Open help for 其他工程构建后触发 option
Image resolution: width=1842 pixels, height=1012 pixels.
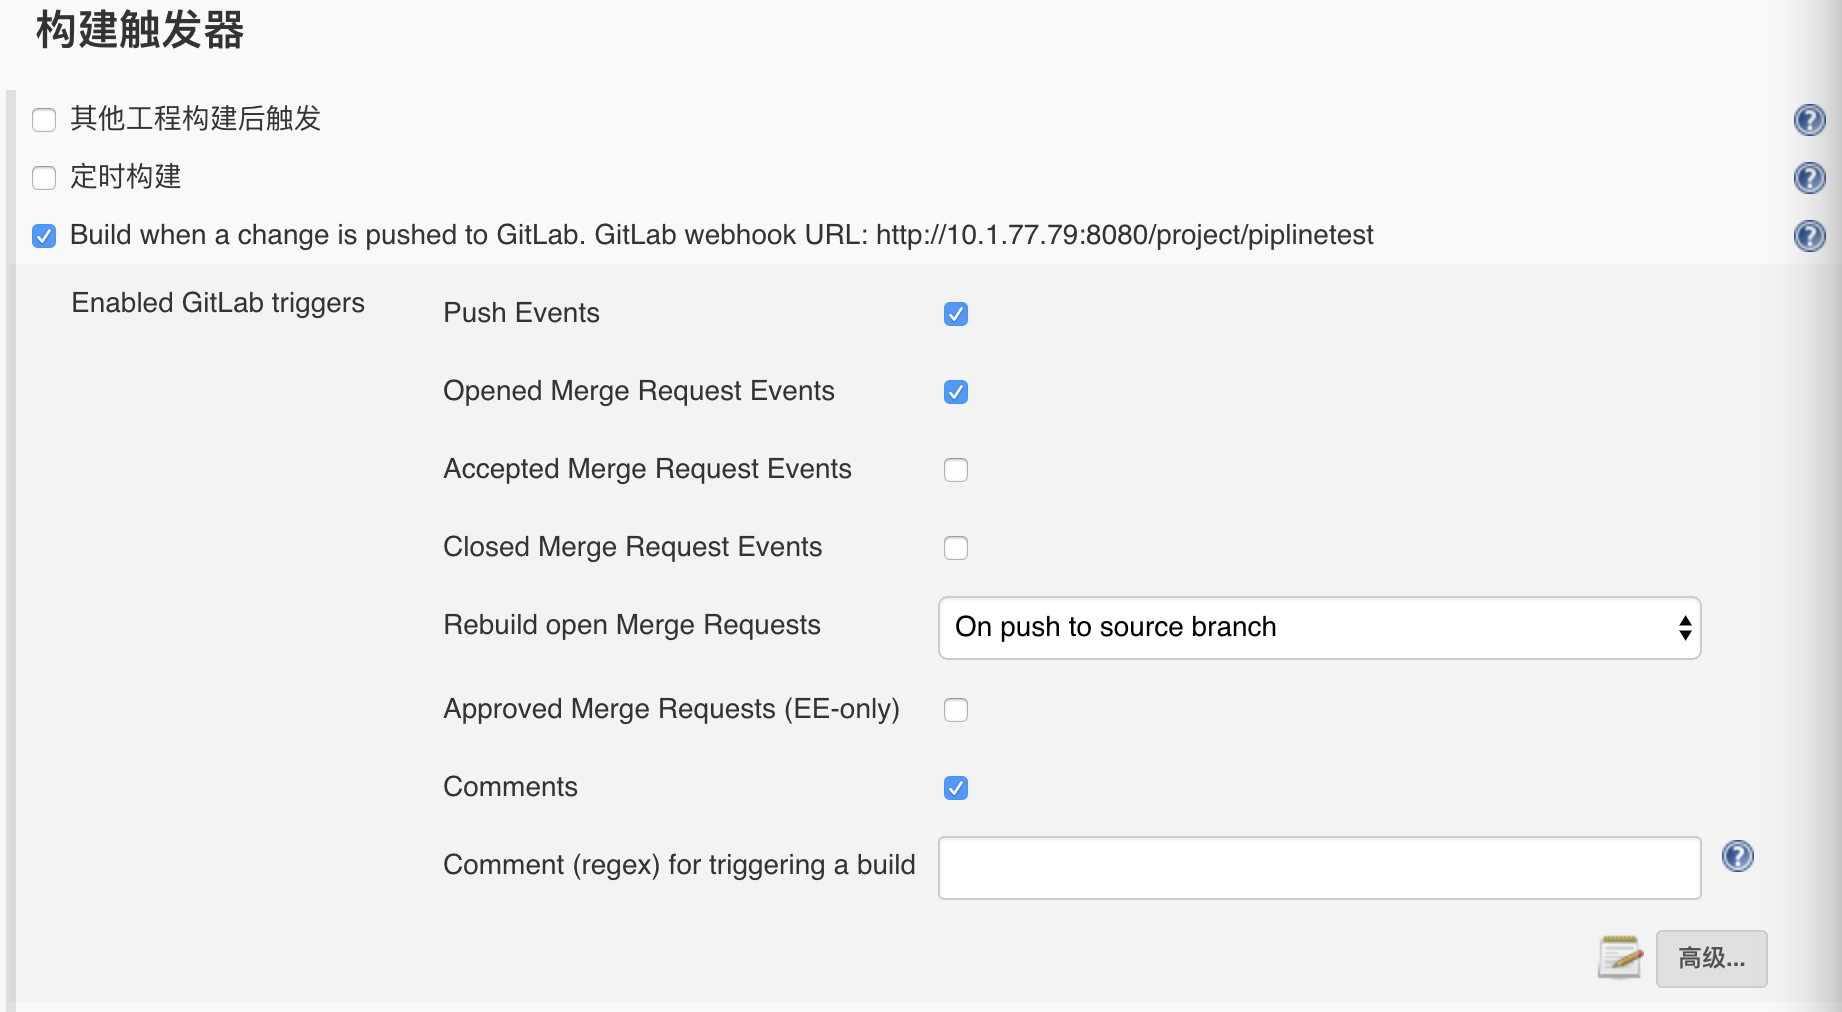1809,120
